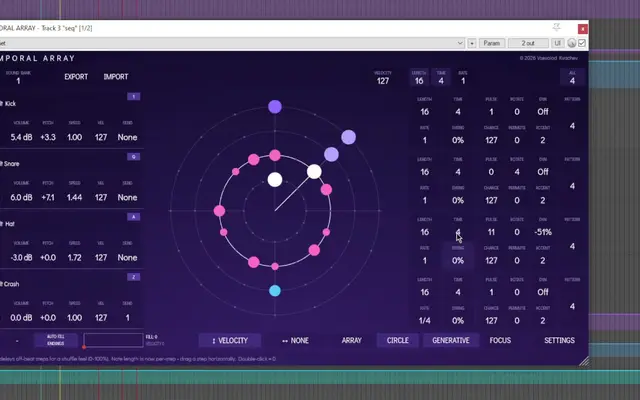Click the cyan step dot at circle bottom
The height and width of the screenshot is (400, 640).
[275, 291]
